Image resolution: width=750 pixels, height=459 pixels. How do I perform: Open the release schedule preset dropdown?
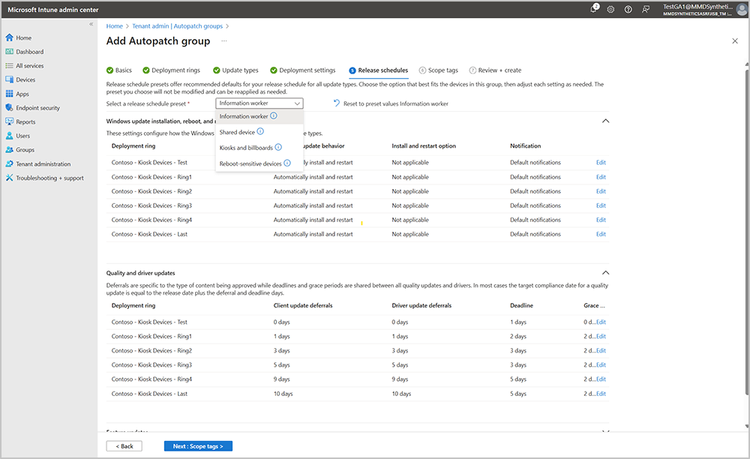click(259, 103)
